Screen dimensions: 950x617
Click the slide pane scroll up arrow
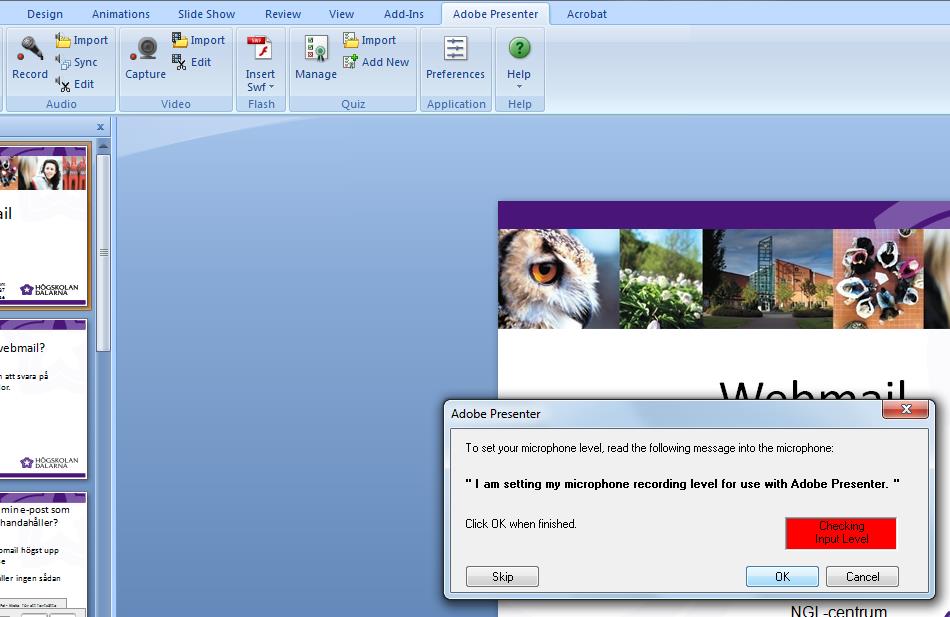click(x=104, y=147)
